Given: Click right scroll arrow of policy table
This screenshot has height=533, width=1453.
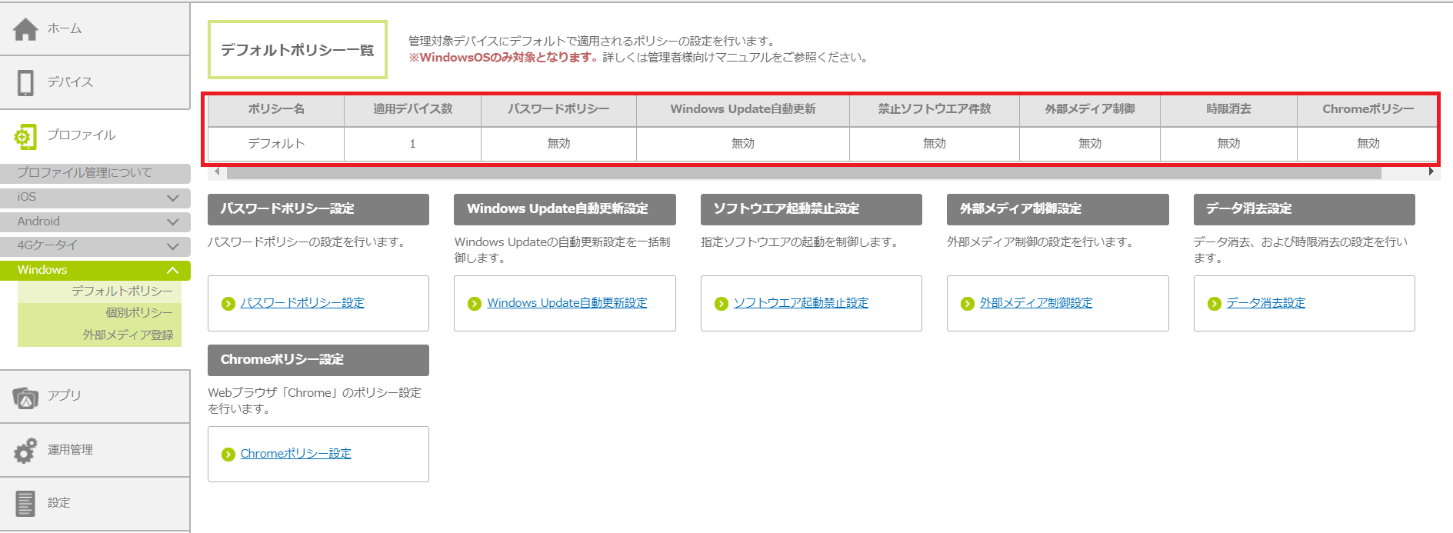Looking at the screenshot, I should (x=1431, y=173).
